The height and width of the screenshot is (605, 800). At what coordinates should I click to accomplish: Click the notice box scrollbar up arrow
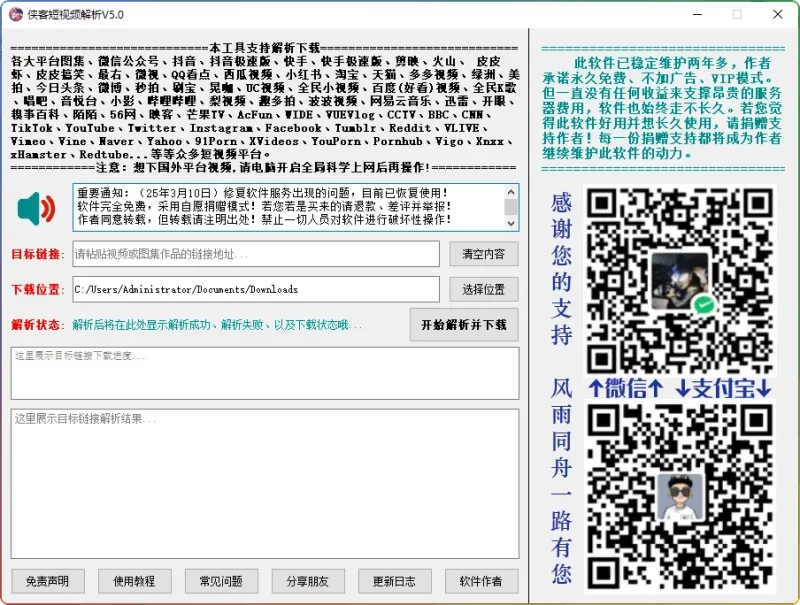[x=511, y=192]
